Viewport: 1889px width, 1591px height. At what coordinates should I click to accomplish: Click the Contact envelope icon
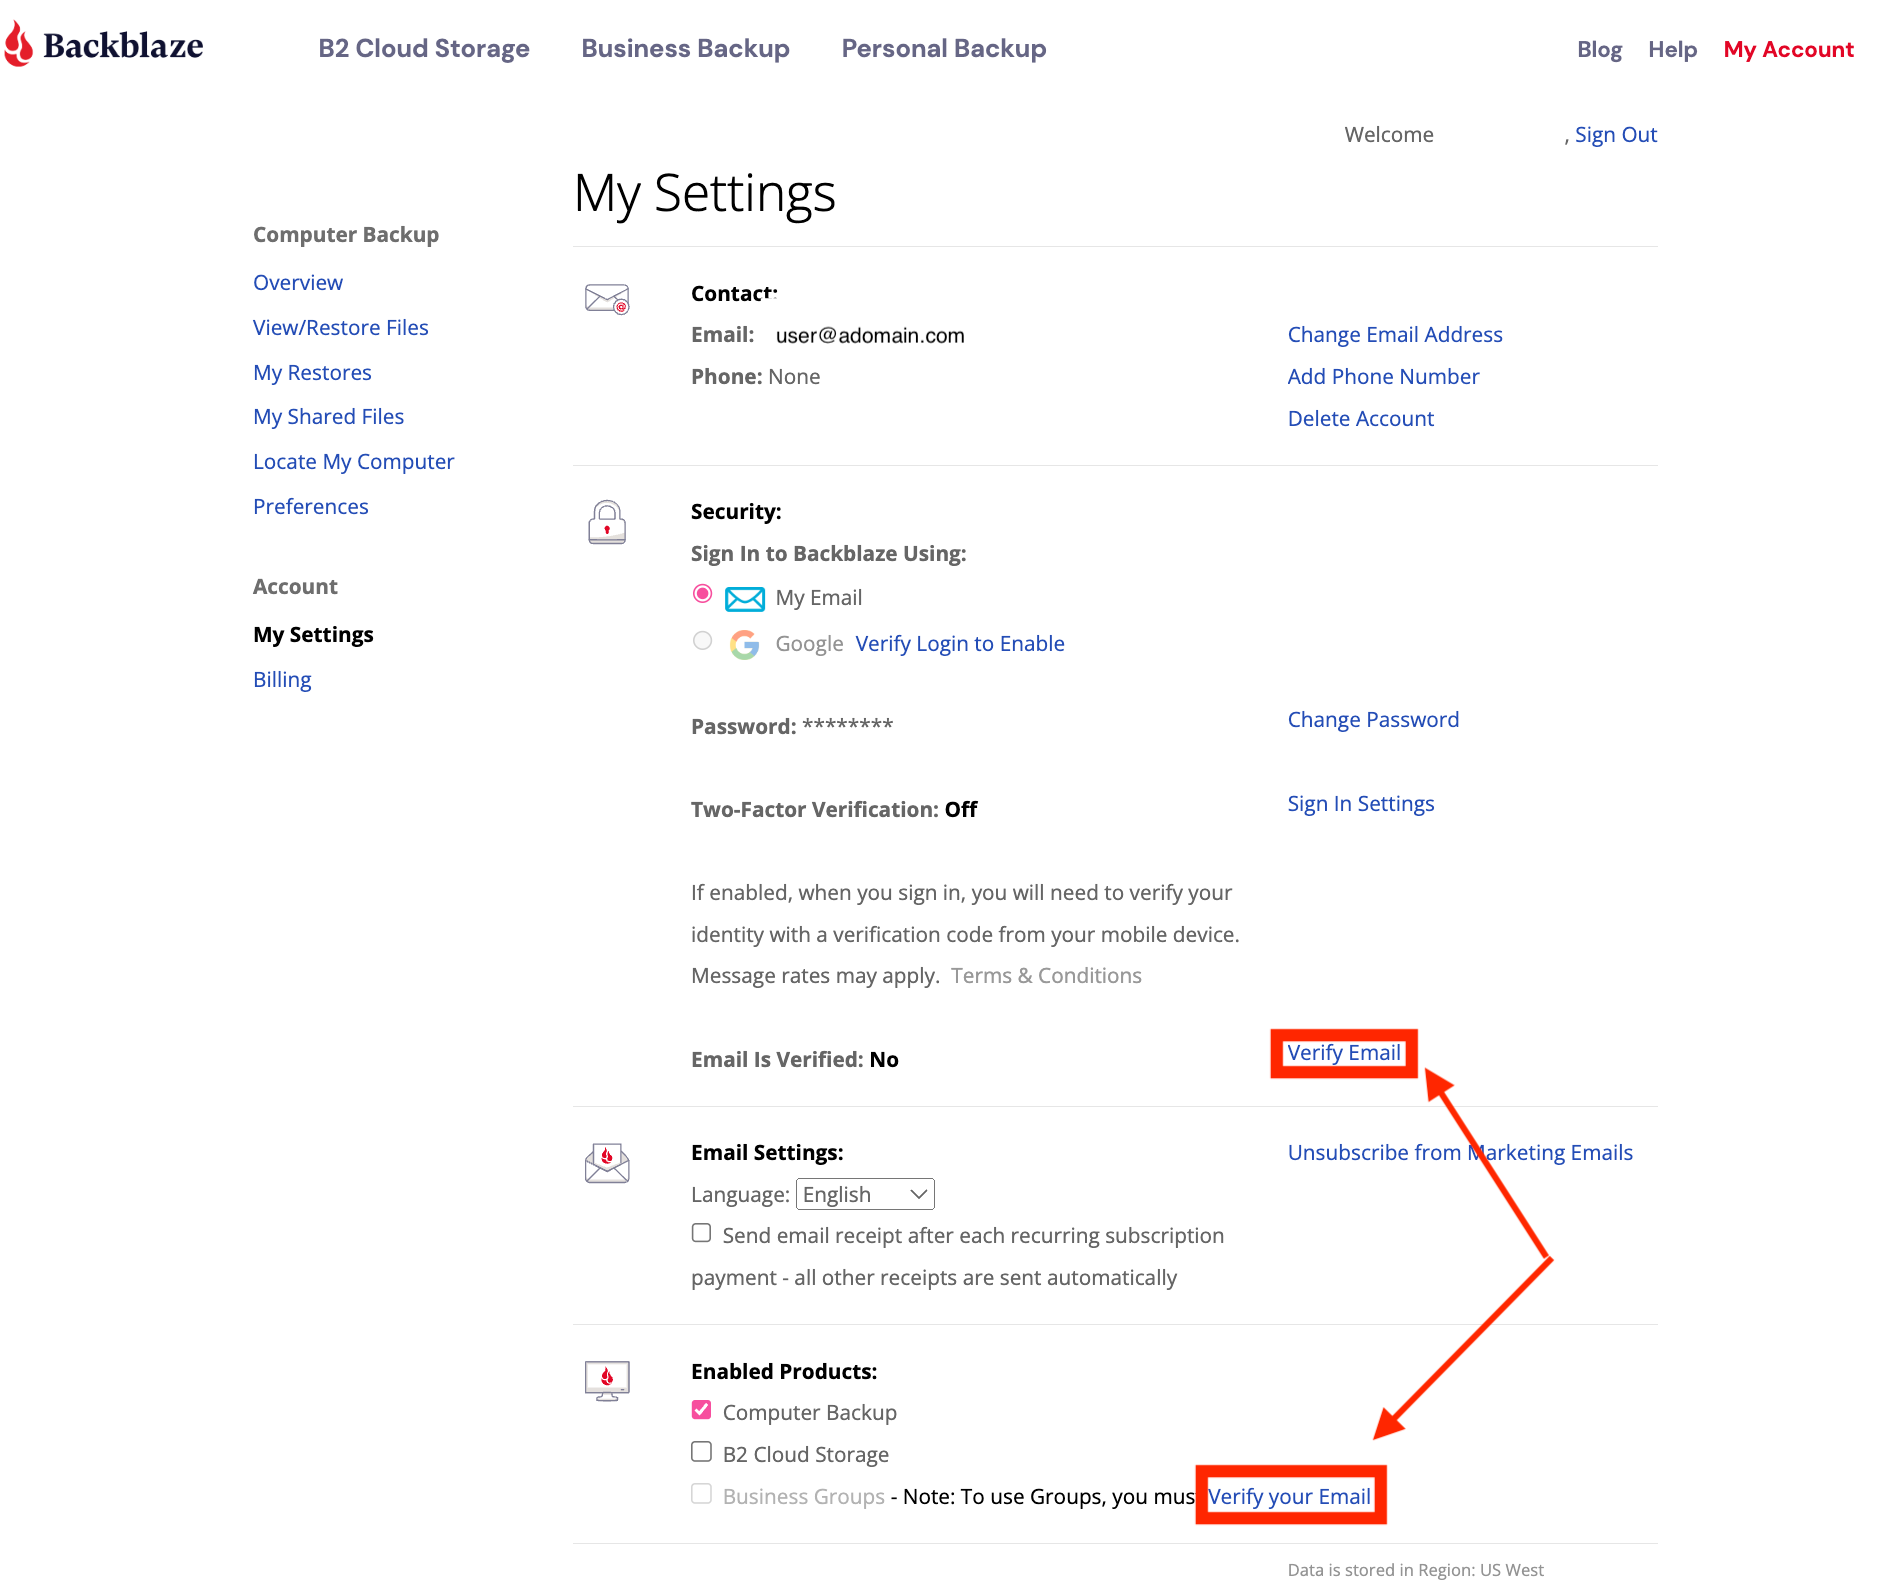point(607,299)
